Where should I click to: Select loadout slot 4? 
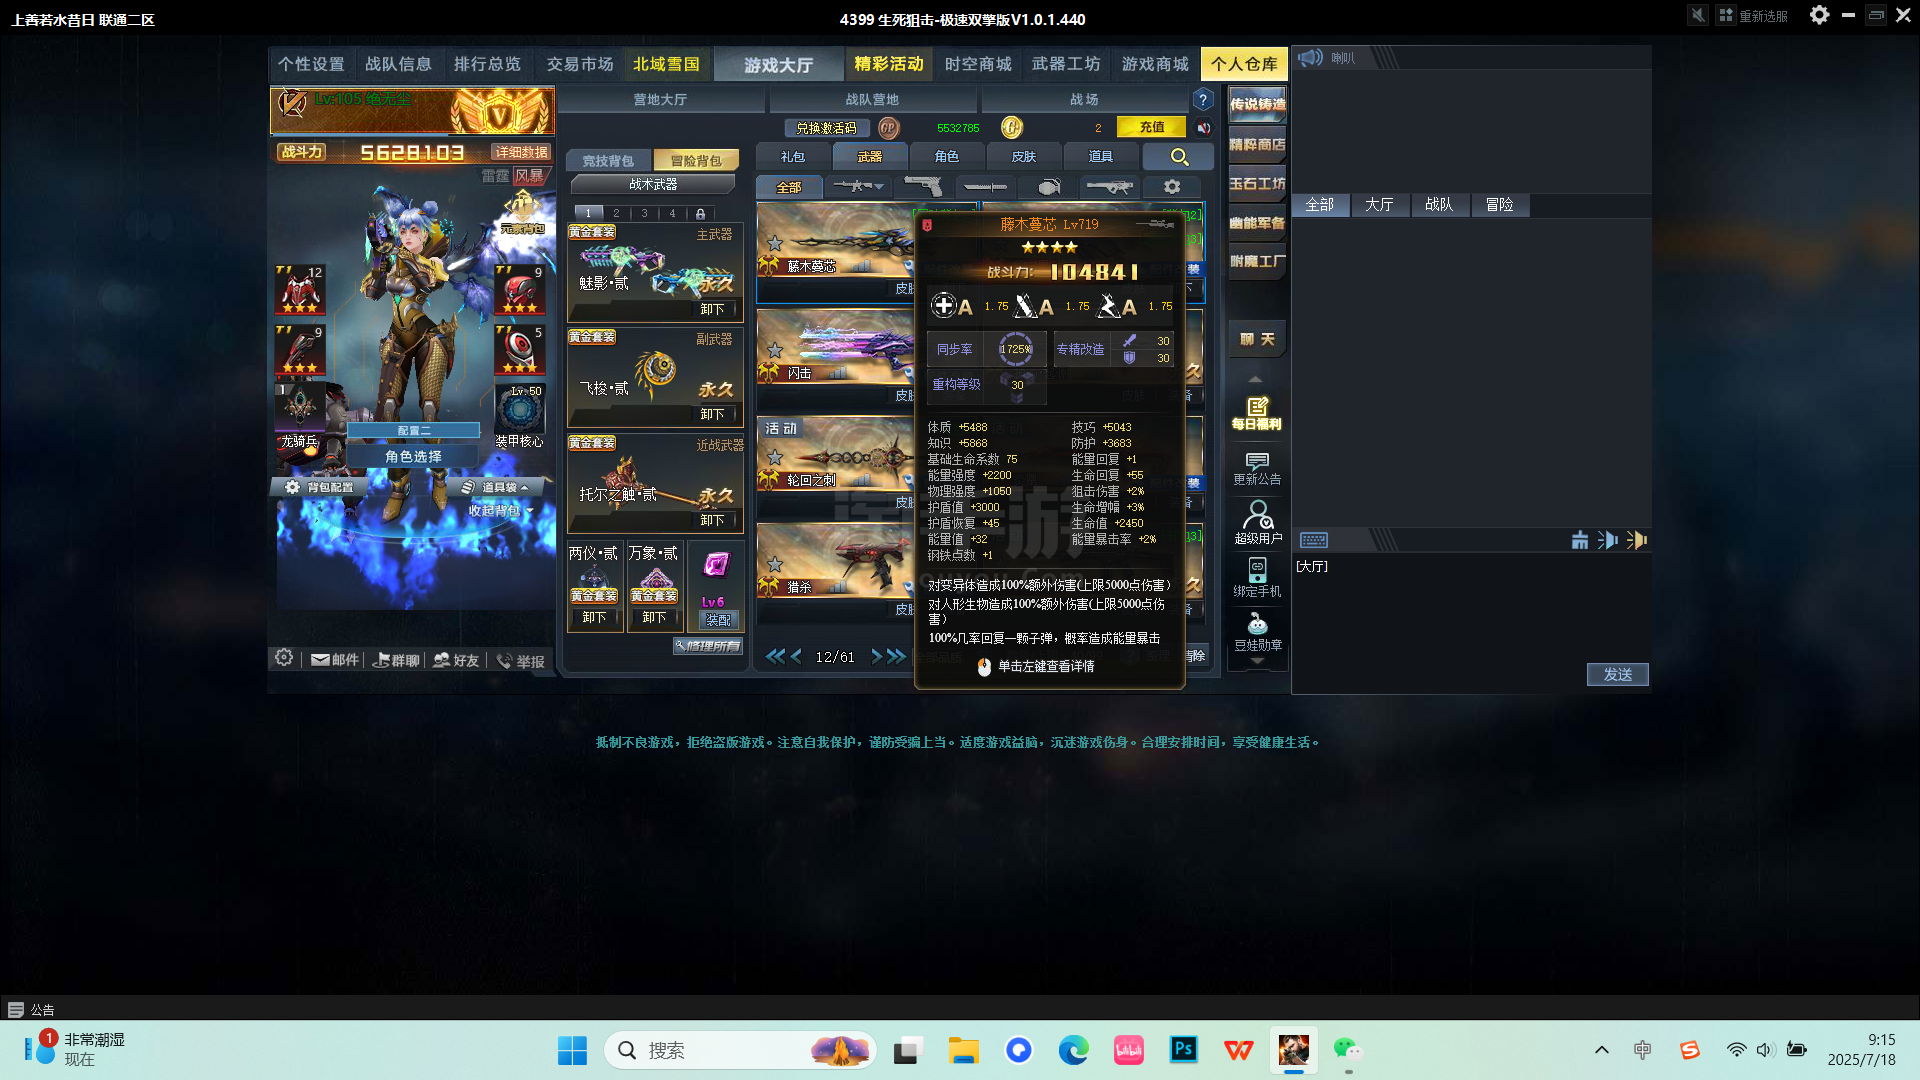pos(672,213)
